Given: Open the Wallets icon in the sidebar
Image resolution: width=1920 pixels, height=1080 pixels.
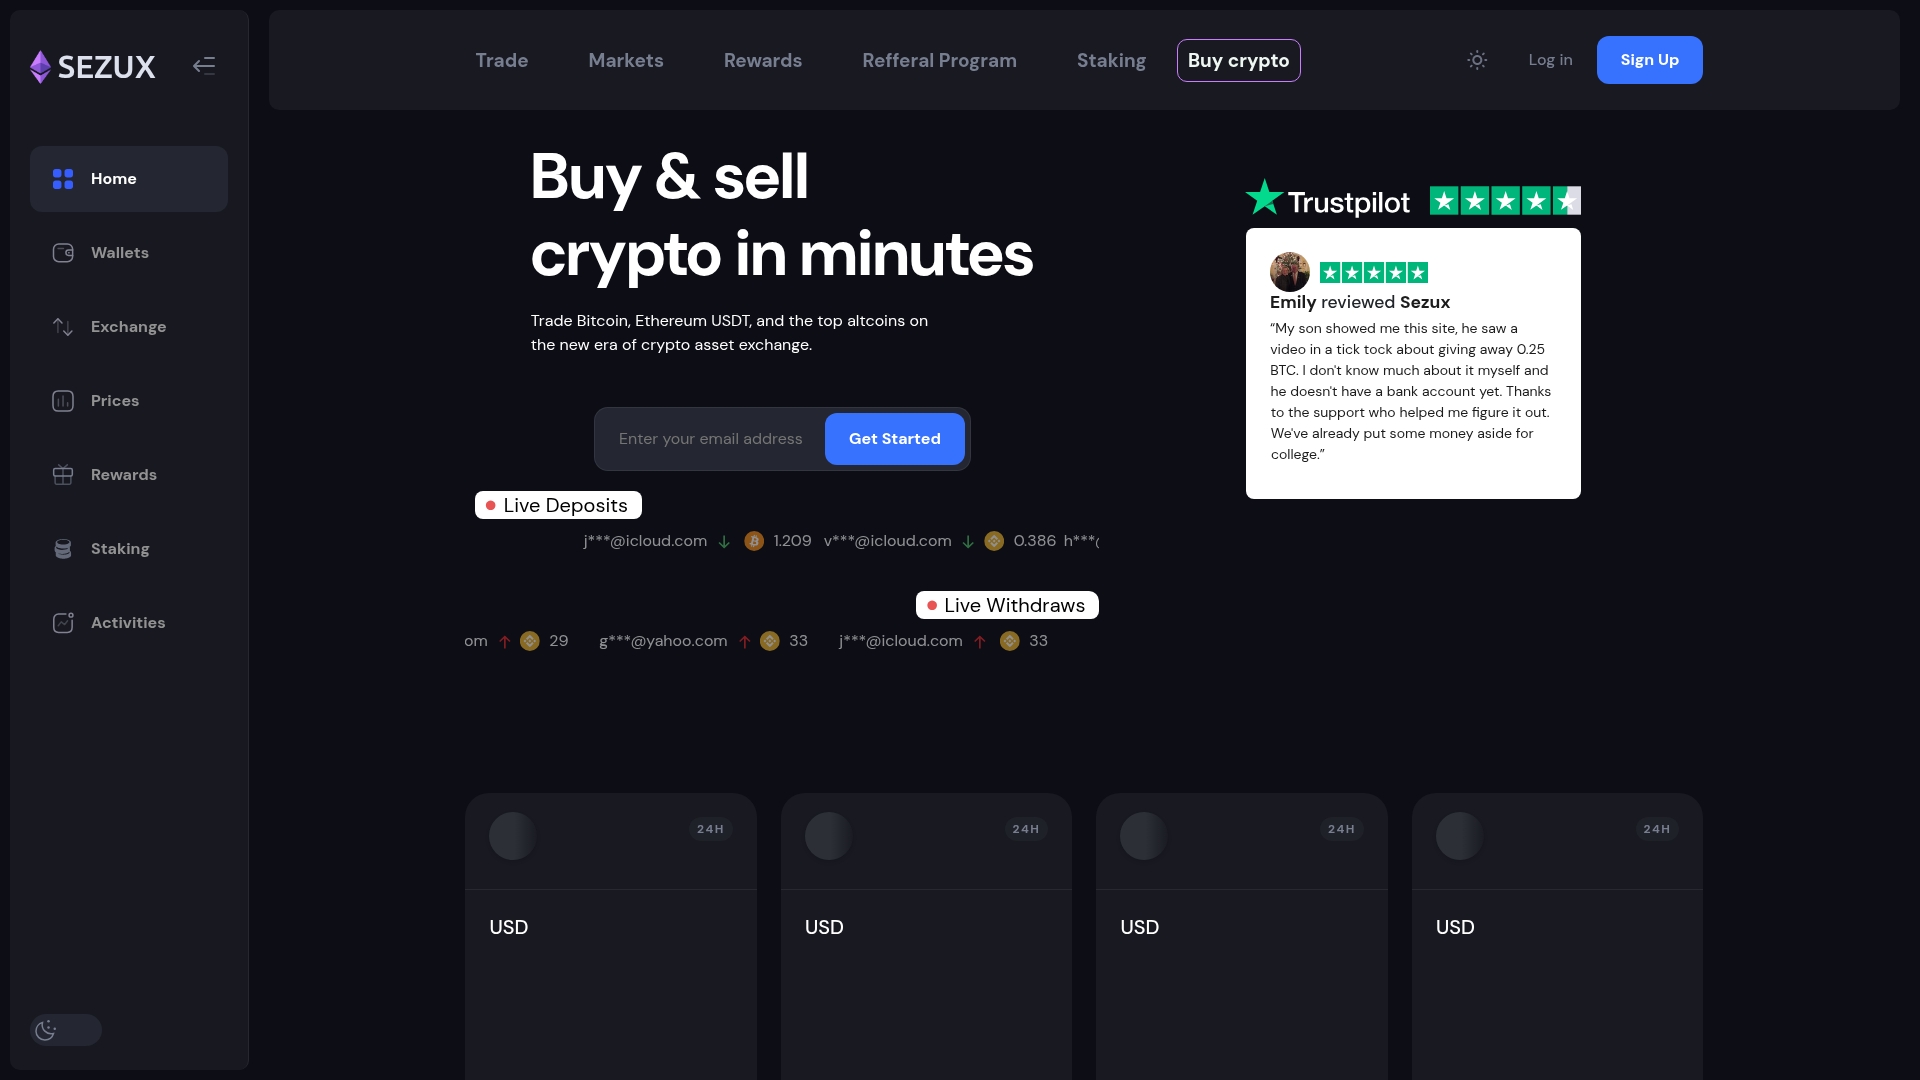Looking at the screenshot, I should point(63,253).
